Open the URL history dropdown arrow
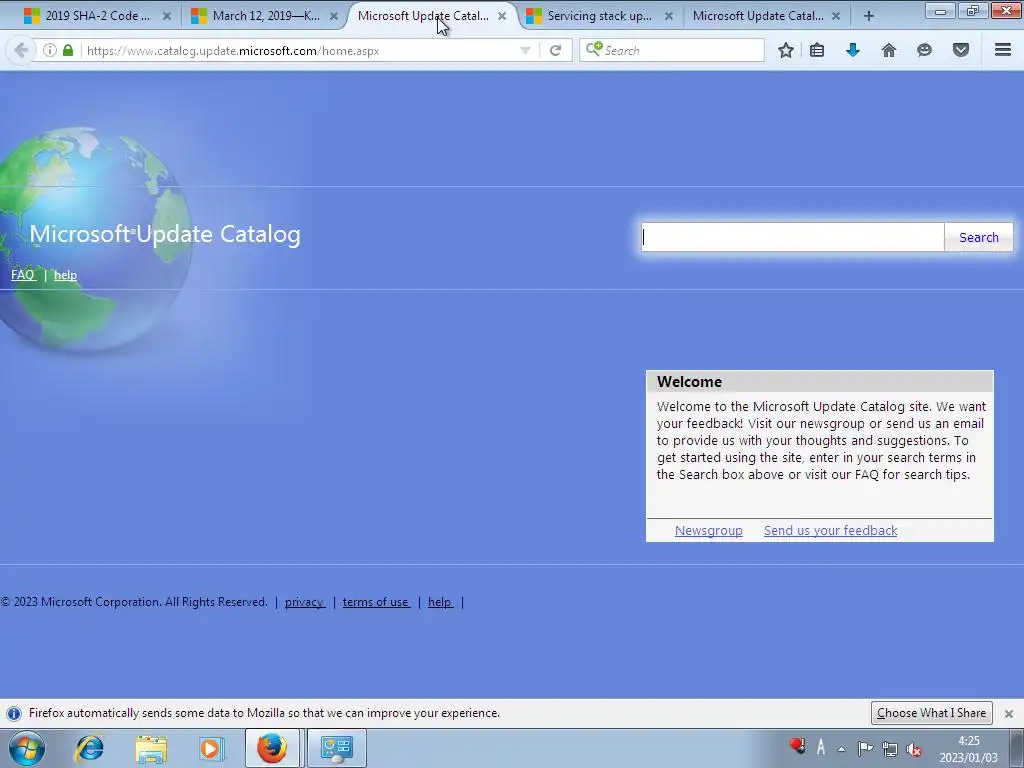The width and height of the screenshot is (1024, 768). click(525, 50)
